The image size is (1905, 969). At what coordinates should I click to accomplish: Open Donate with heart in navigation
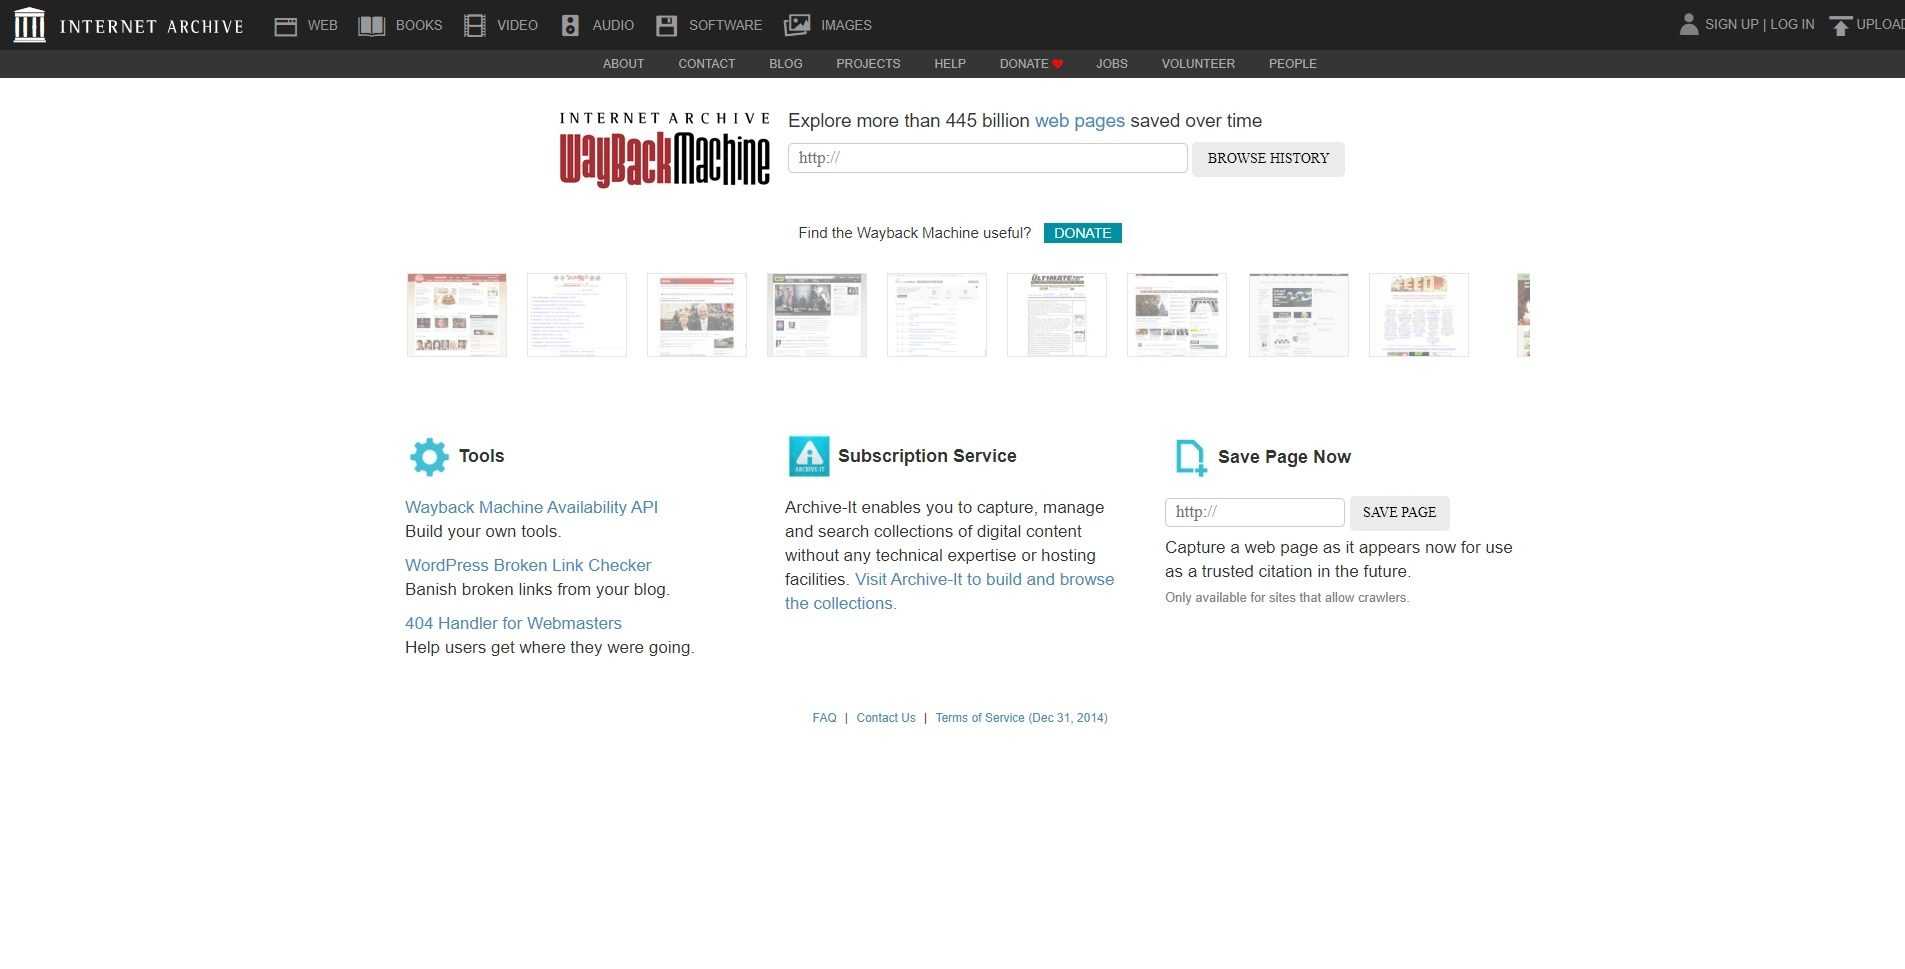[x=1030, y=64]
